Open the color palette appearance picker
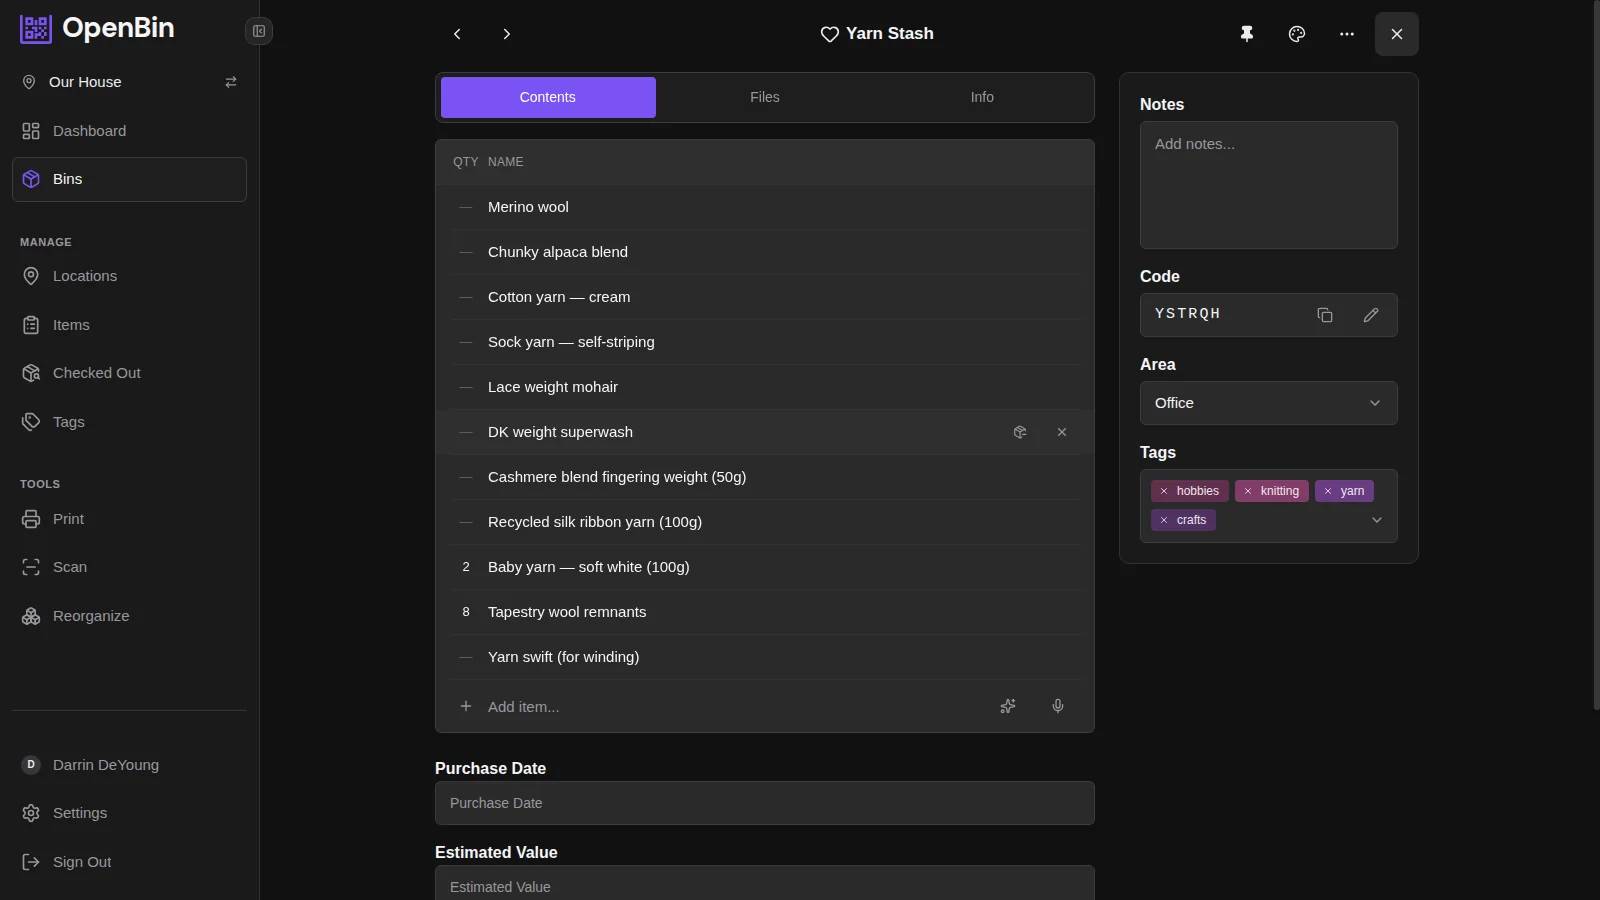Image resolution: width=1600 pixels, height=900 pixels. [1297, 34]
